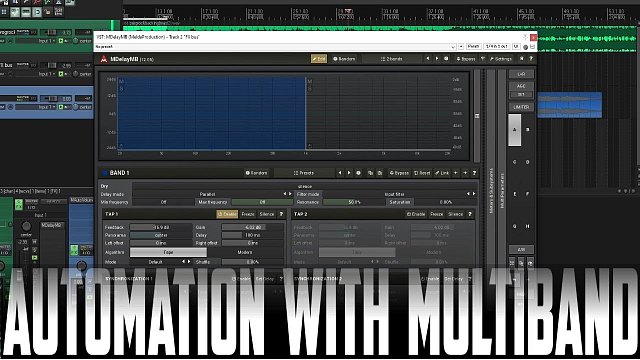This screenshot has height=360, width=640.
Task: Click the Tap 1 Delay value field
Action: point(252,236)
